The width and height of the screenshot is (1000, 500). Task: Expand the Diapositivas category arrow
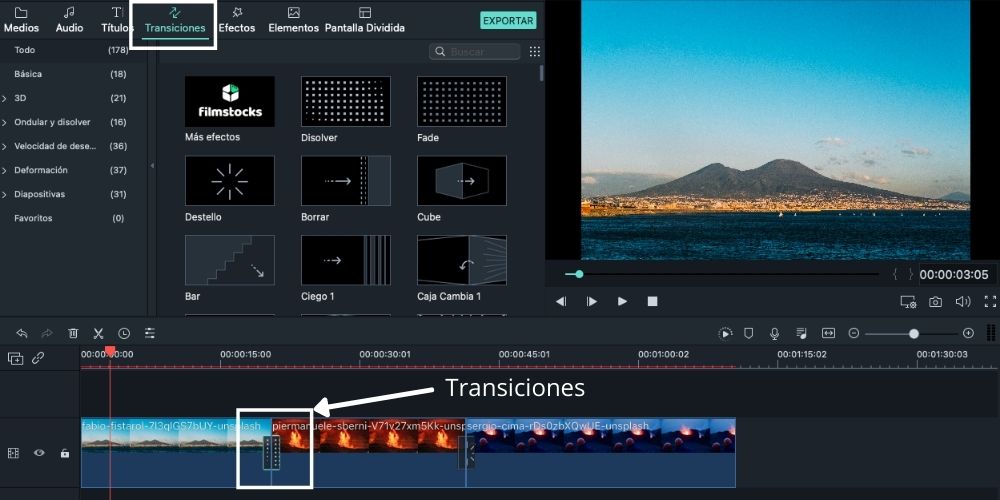point(4,195)
